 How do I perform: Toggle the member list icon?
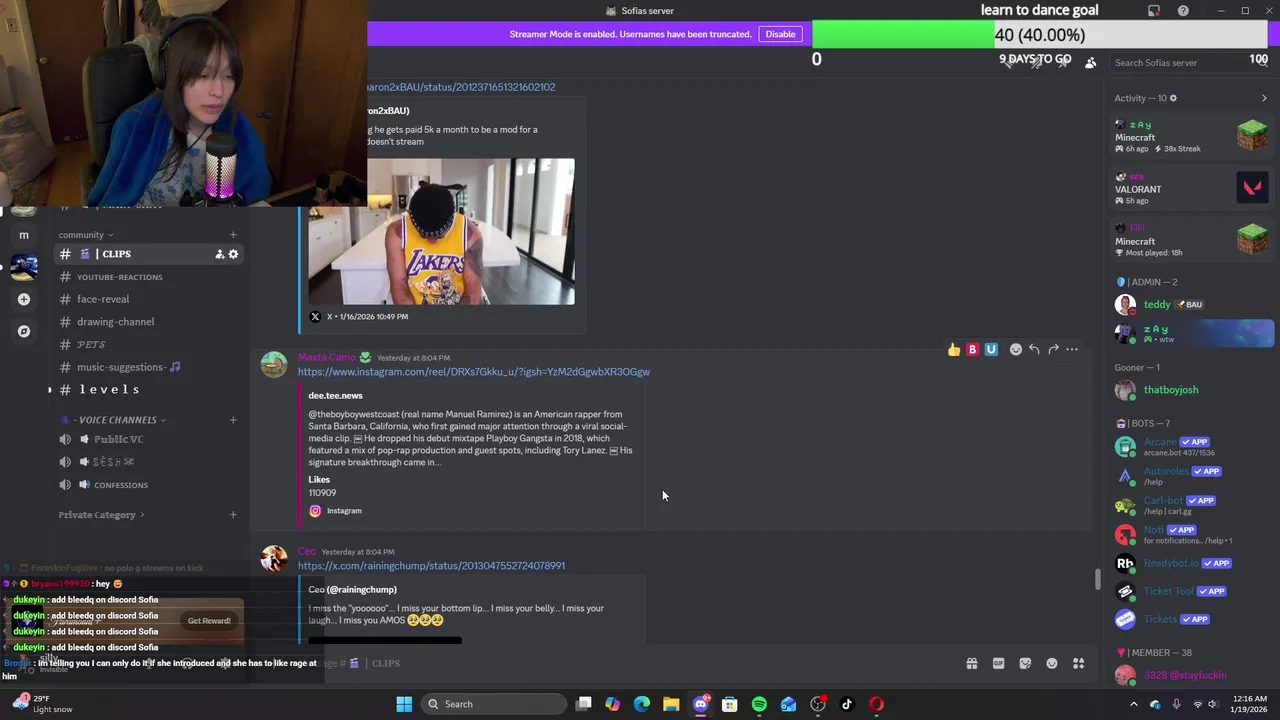1091,62
